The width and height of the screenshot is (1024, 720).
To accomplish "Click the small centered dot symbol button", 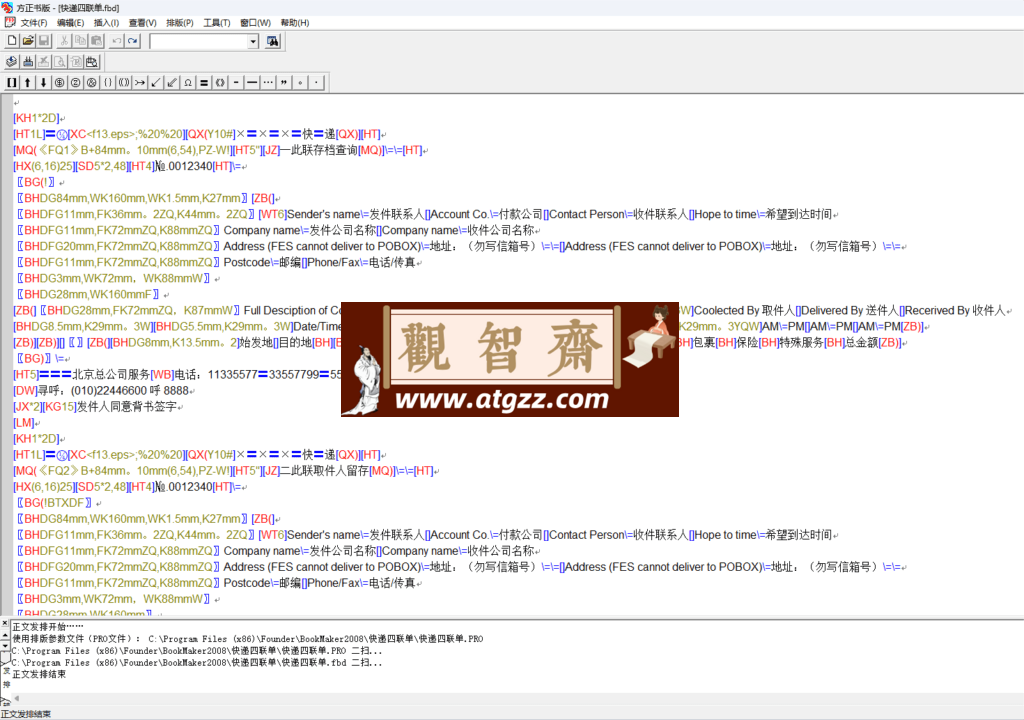I will point(316,82).
